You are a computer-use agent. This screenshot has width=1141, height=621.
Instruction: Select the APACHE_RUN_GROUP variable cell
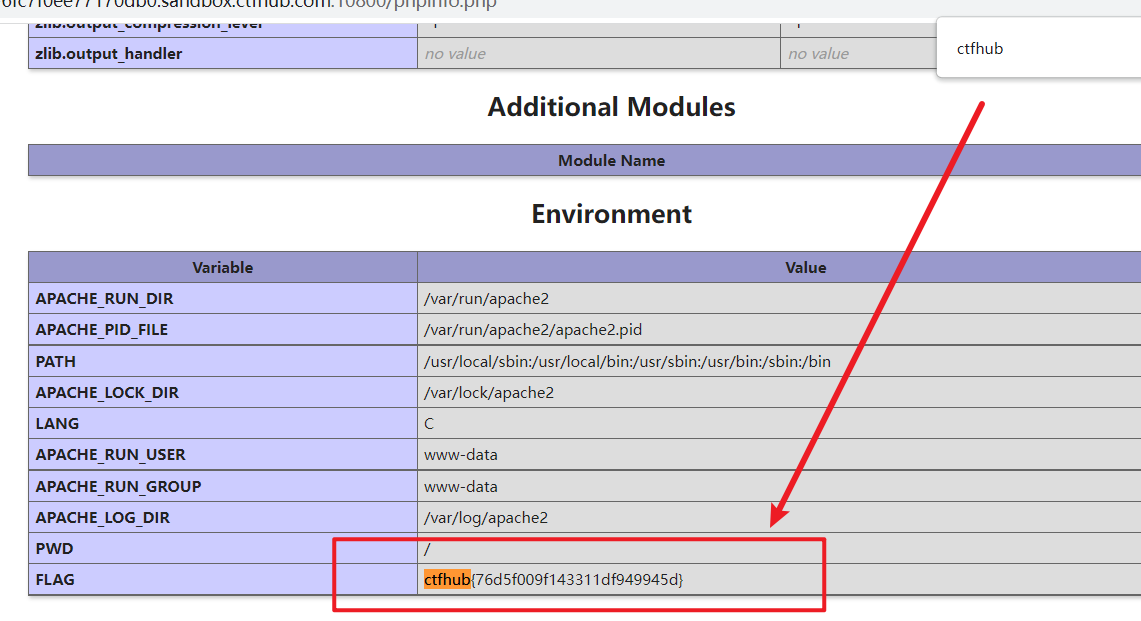pyautogui.click(x=223, y=486)
